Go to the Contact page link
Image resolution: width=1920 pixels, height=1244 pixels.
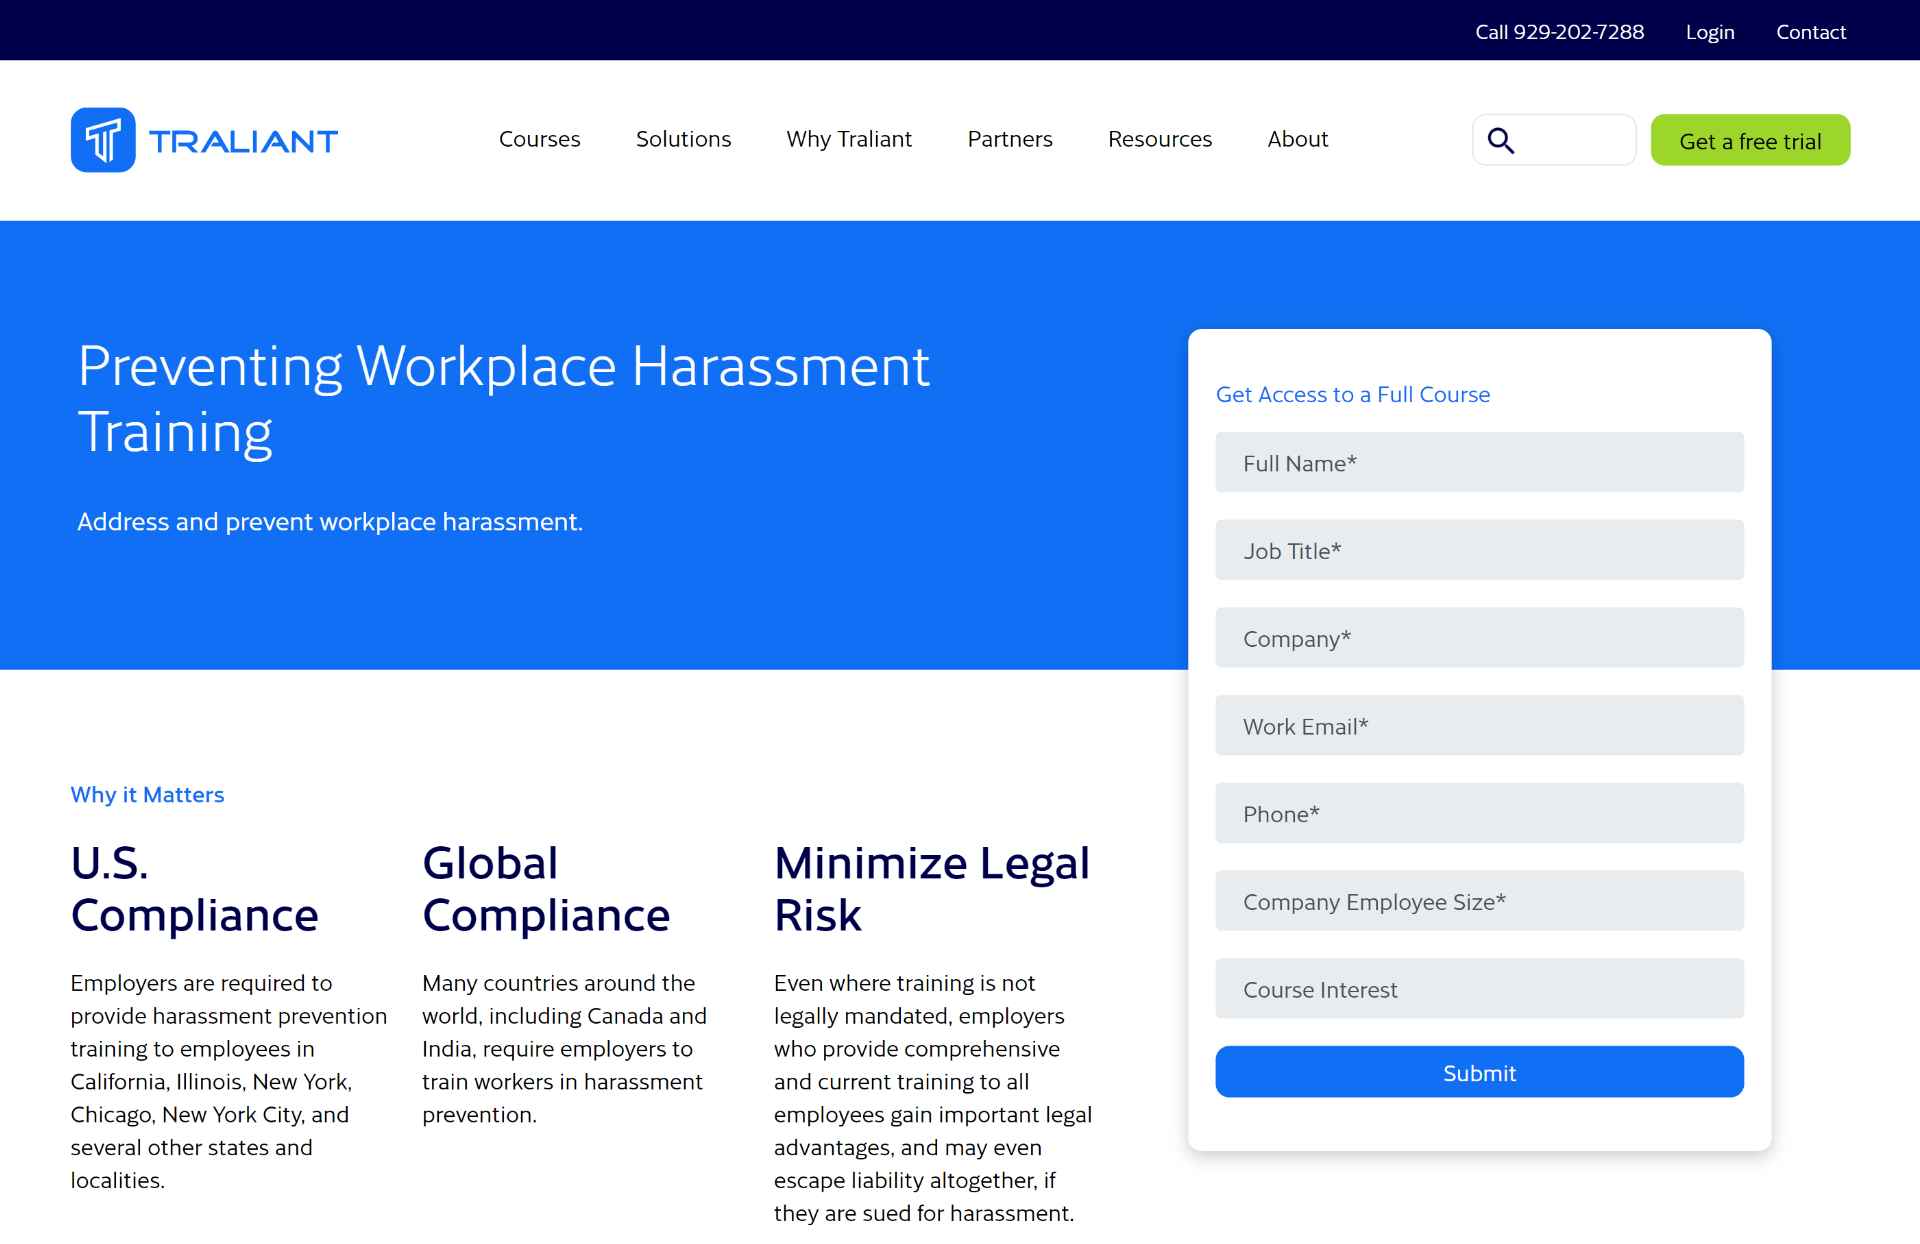point(1811,32)
